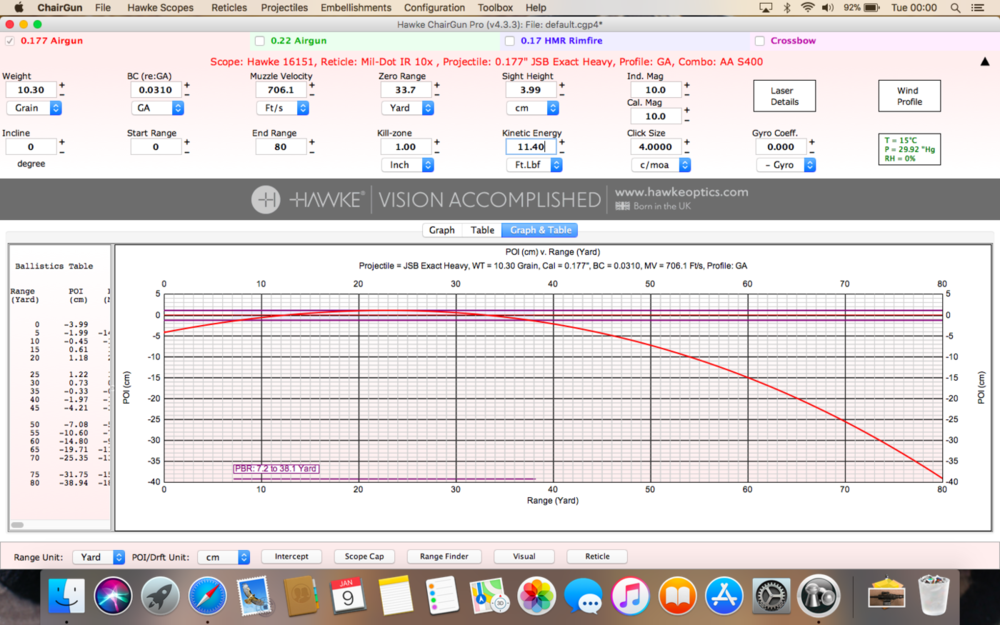This screenshot has width=1000, height=625.
Task: Enable the Crossbow checkbox
Action: pyautogui.click(x=760, y=41)
